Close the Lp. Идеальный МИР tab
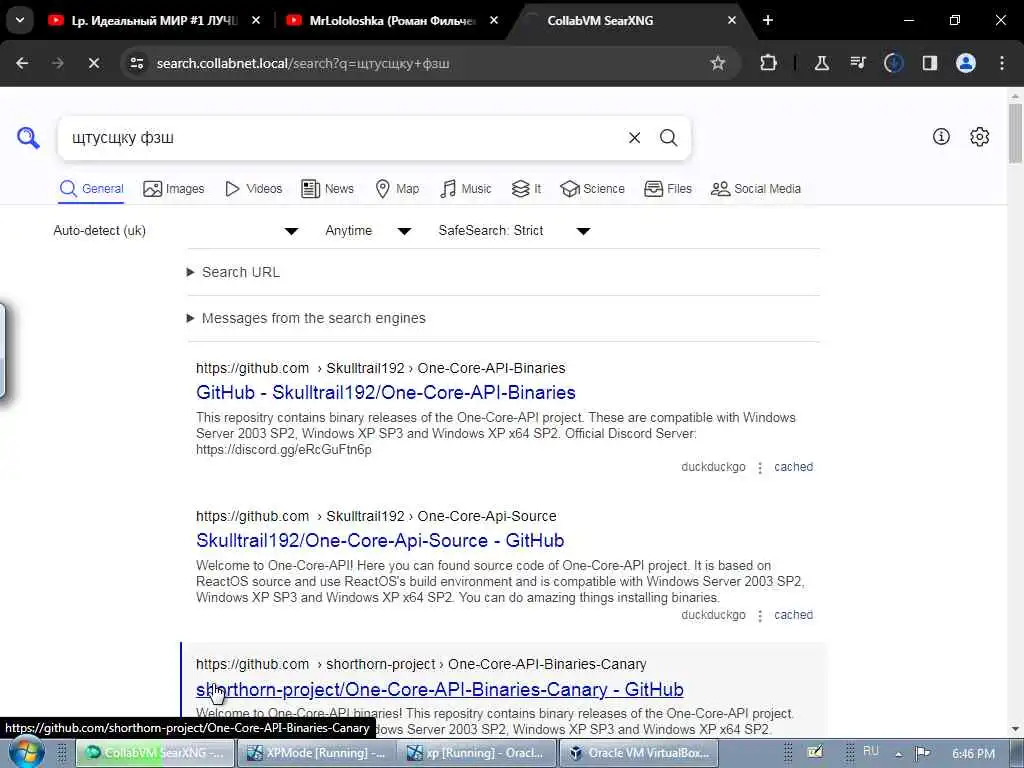 [256, 20]
